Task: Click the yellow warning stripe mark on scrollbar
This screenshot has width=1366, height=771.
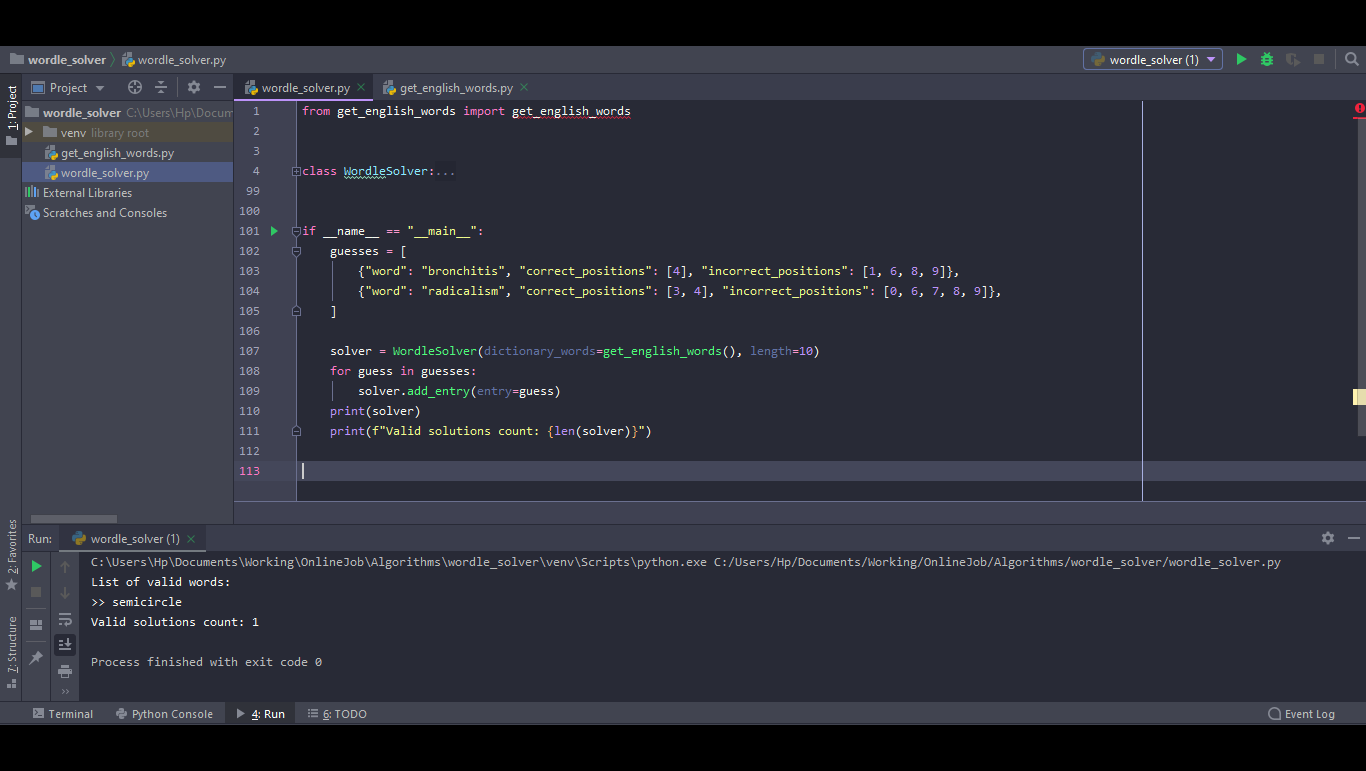Action: (x=1359, y=397)
